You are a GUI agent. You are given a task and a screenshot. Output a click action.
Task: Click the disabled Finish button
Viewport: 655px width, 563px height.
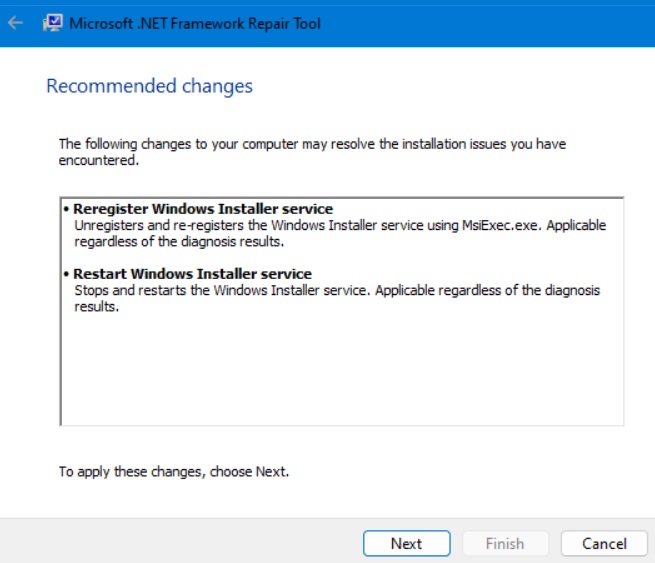point(505,543)
